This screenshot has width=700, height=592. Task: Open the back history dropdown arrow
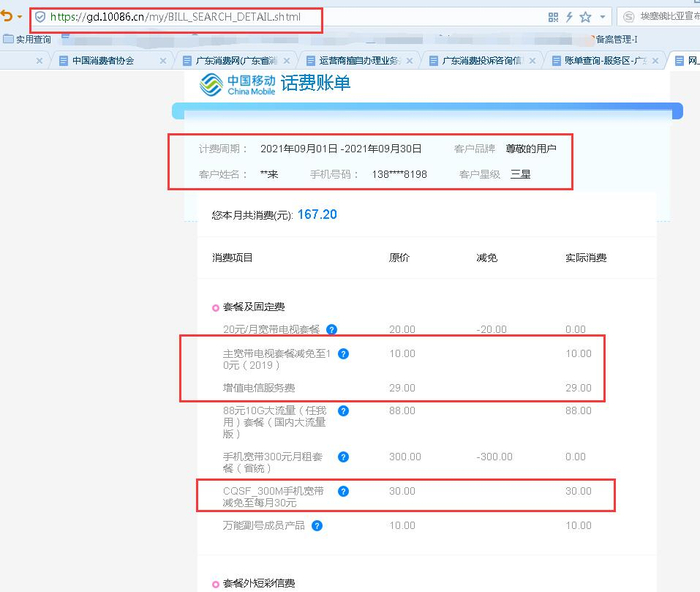(19, 17)
